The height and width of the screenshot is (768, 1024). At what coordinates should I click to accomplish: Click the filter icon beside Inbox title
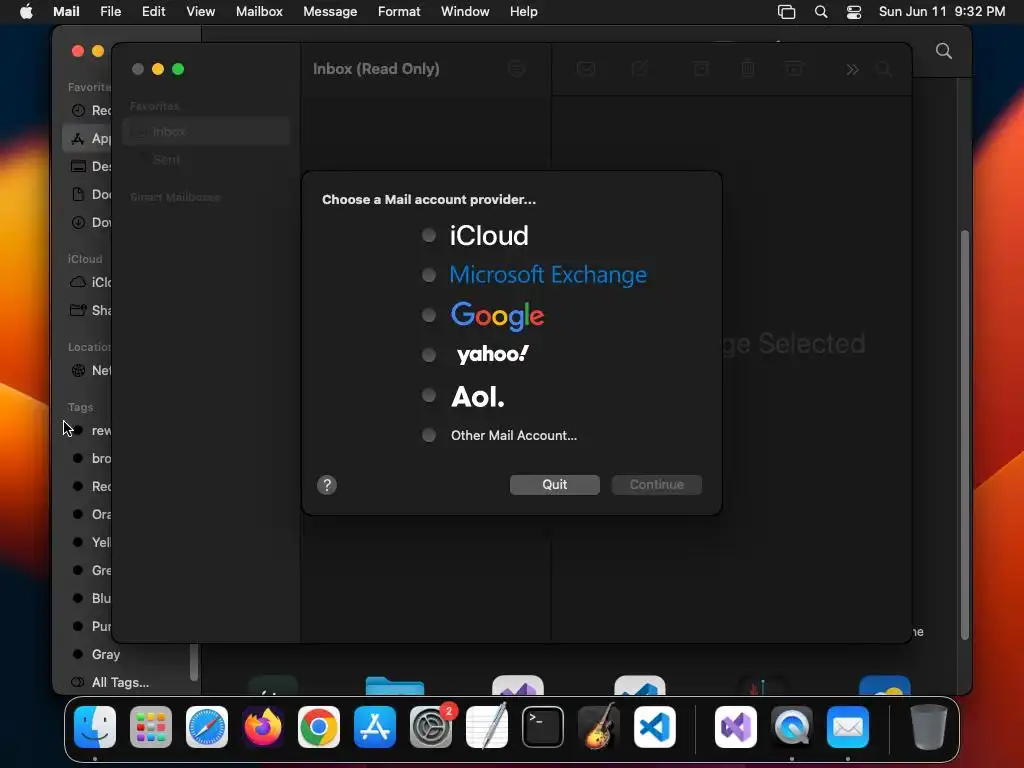point(516,69)
